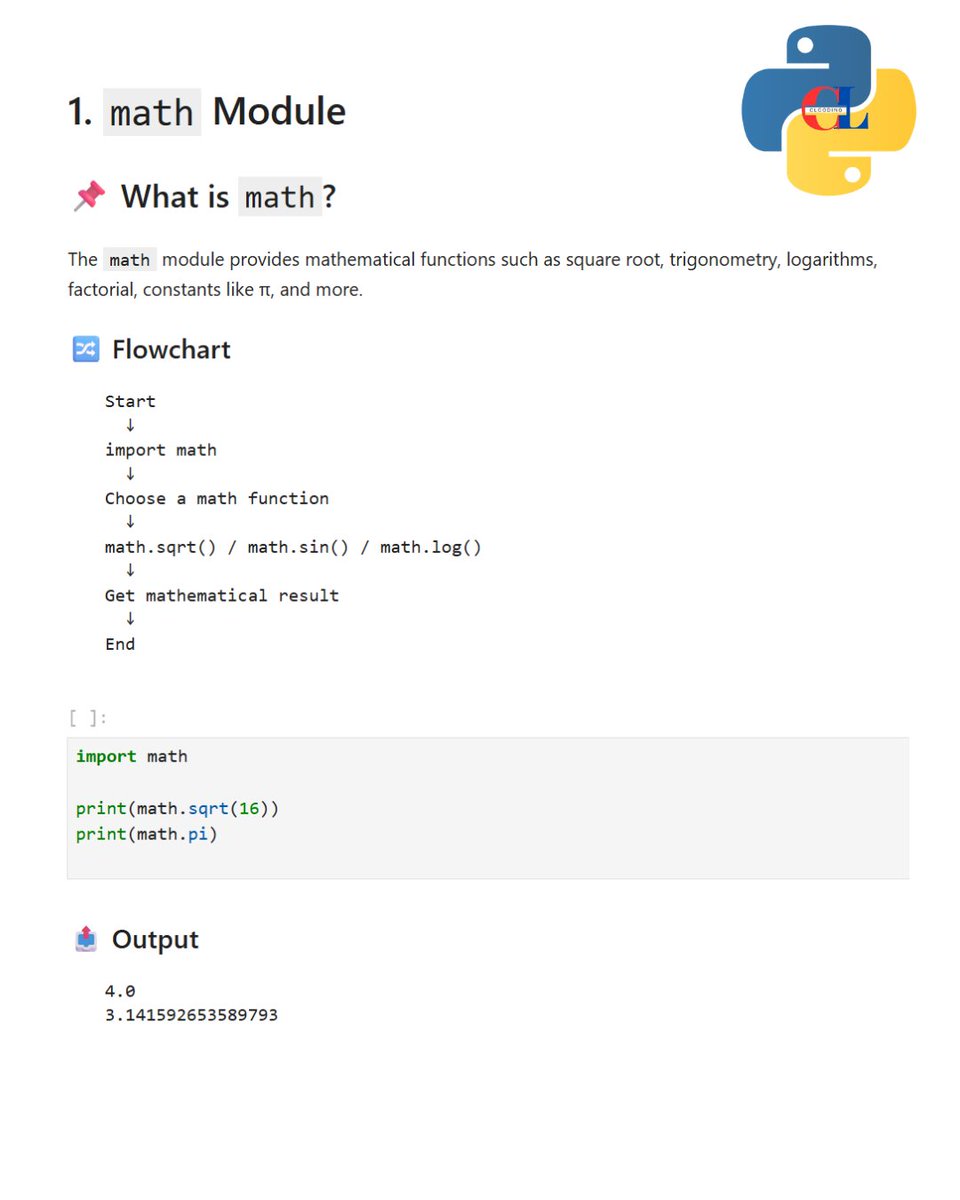Click the Python CLCODING logo

(x=829, y=110)
